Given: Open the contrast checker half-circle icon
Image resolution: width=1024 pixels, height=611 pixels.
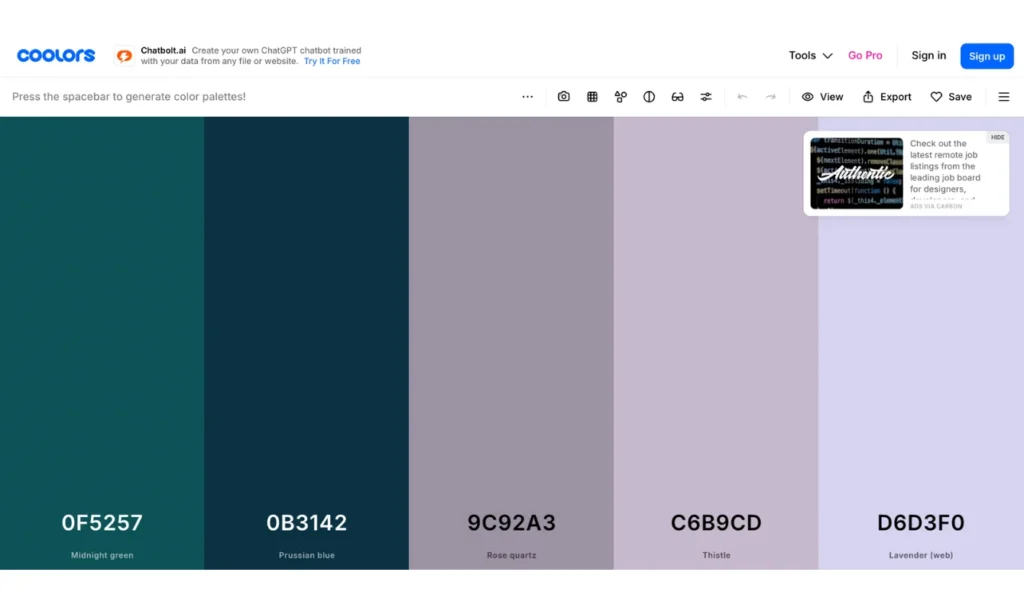Looking at the screenshot, I should click(x=649, y=97).
